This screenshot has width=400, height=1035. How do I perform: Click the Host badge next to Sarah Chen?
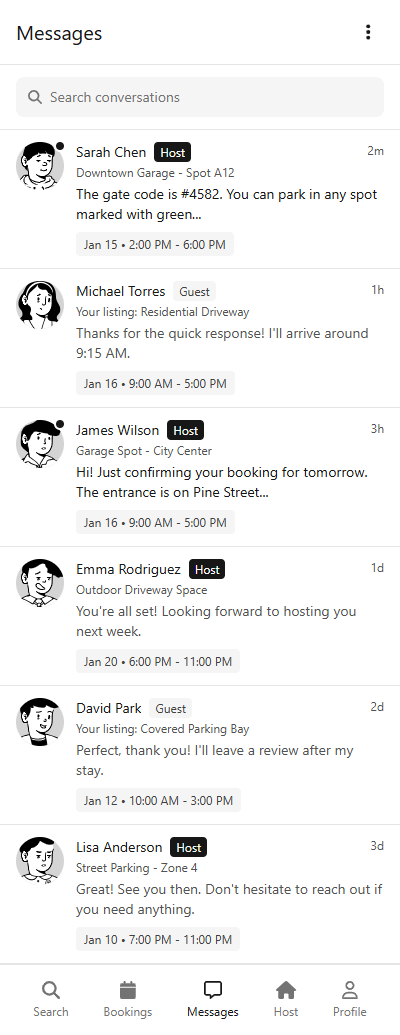[172, 152]
